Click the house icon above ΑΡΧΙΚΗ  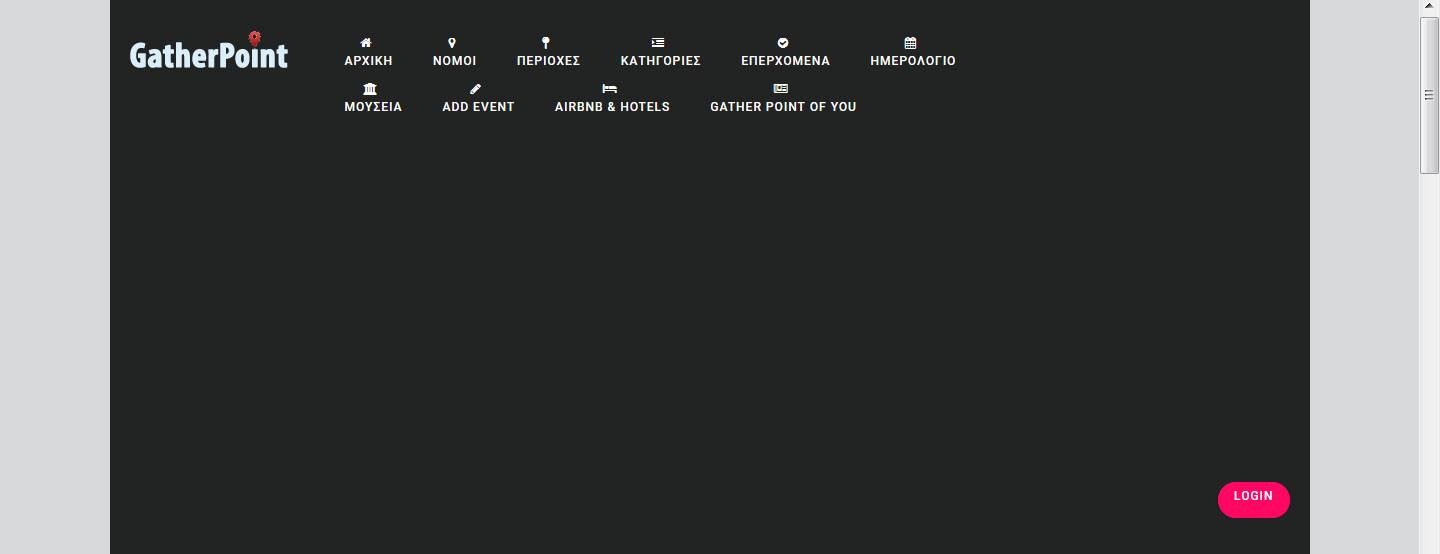[x=366, y=43]
